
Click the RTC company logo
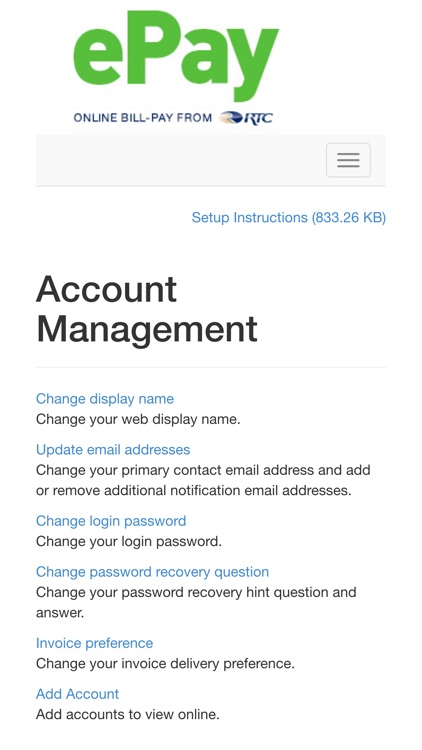point(246,118)
